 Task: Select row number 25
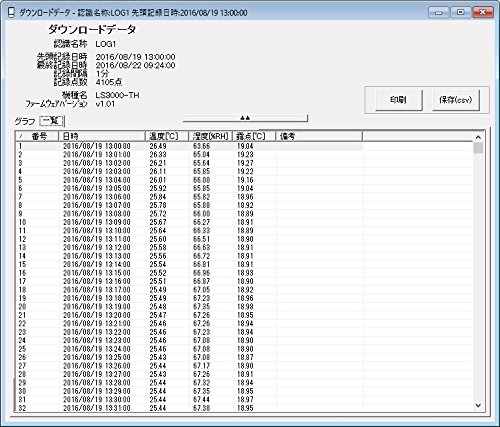tap(22, 349)
